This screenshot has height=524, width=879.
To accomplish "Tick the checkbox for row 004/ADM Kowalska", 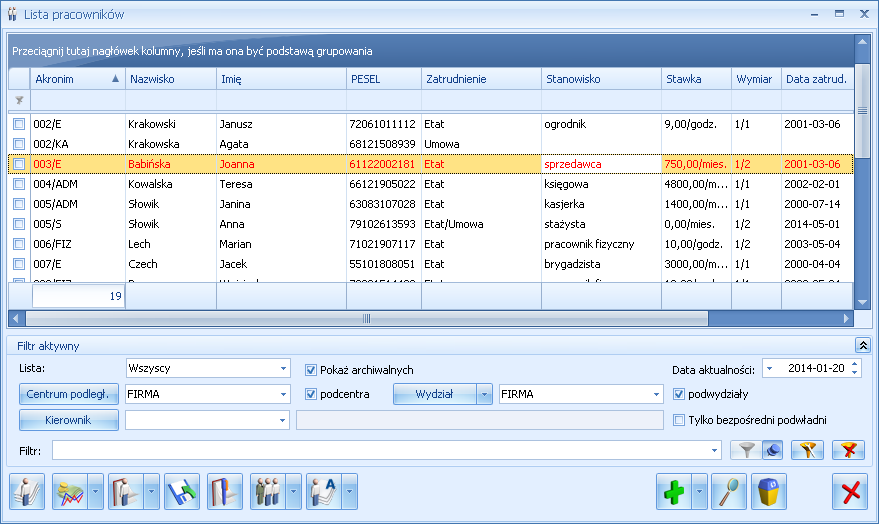I will pyautogui.click(x=19, y=184).
